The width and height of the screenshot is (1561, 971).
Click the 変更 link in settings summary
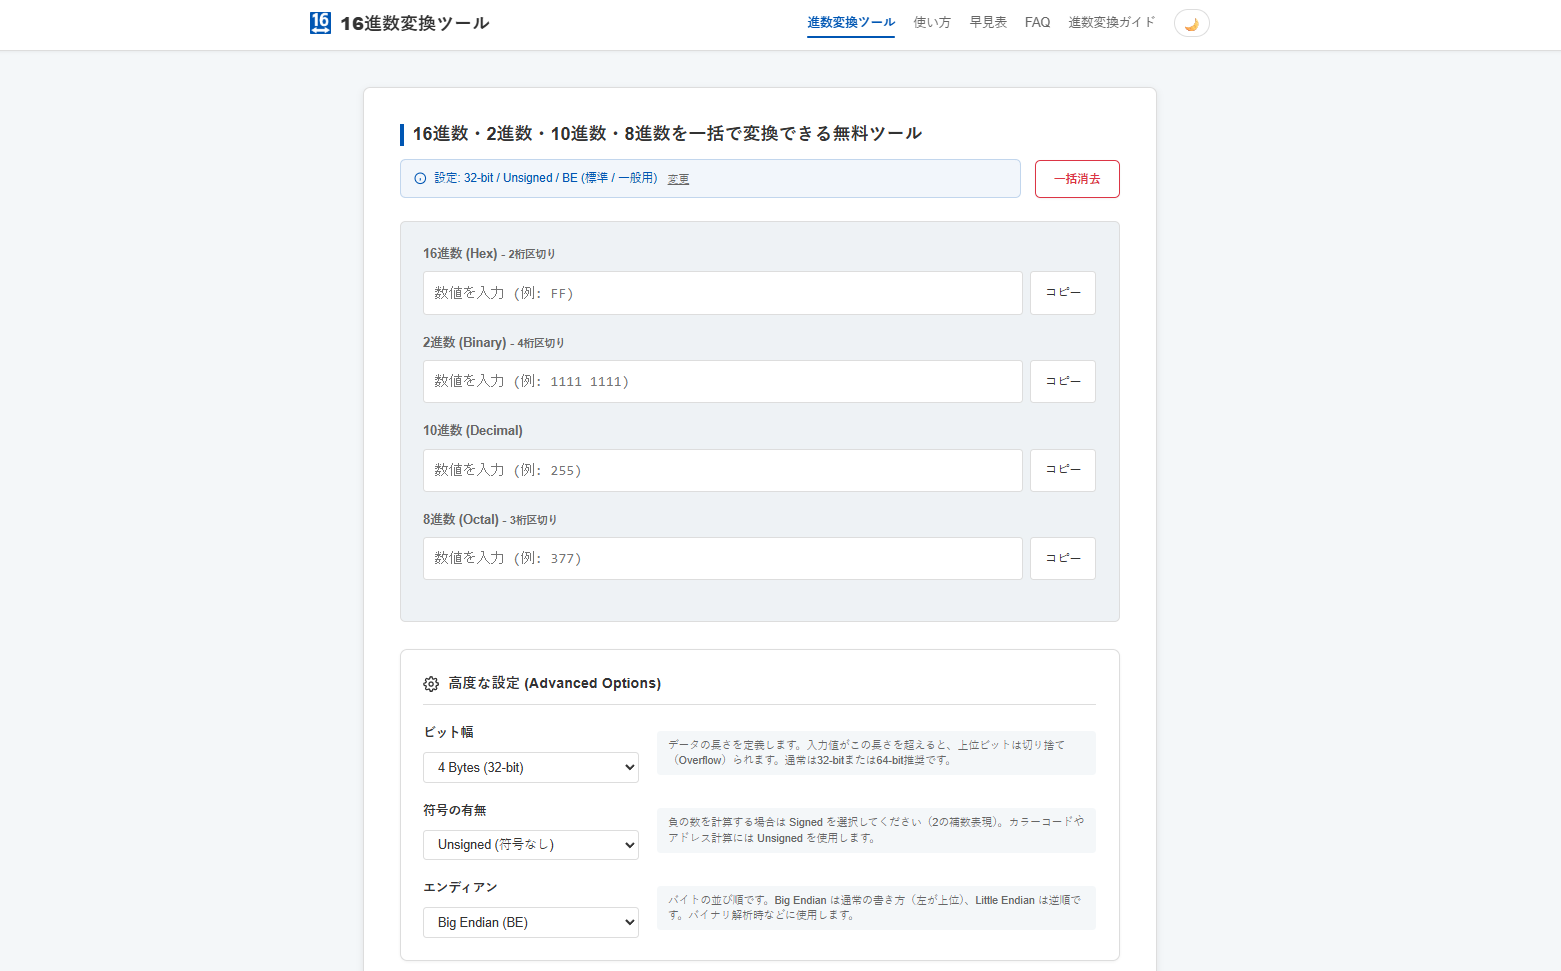pos(678,178)
